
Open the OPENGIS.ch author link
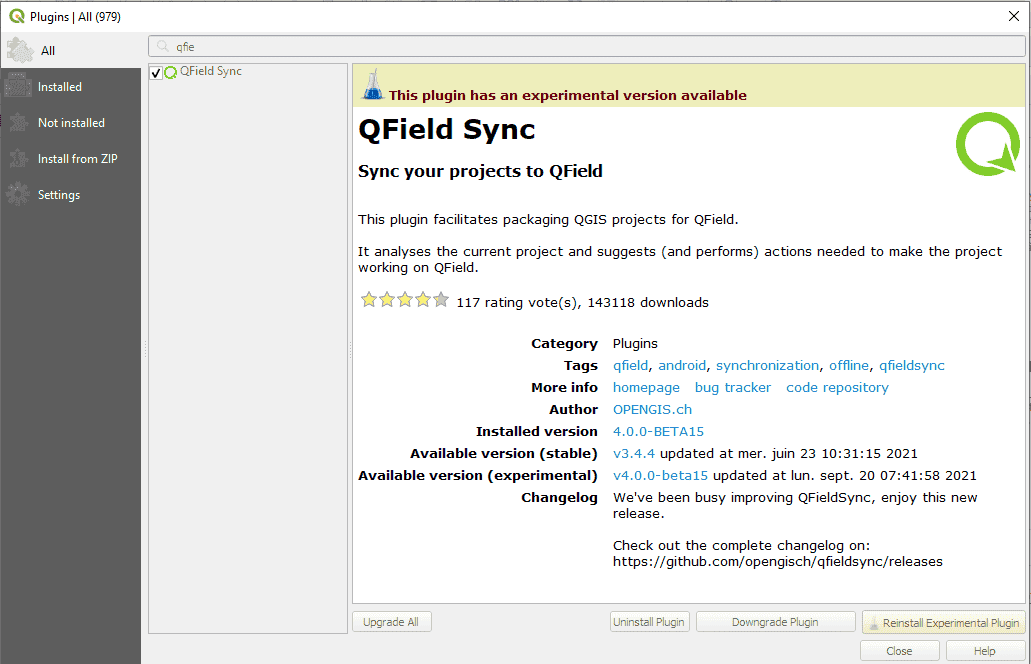pyautogui.click(x=652, y=409)
